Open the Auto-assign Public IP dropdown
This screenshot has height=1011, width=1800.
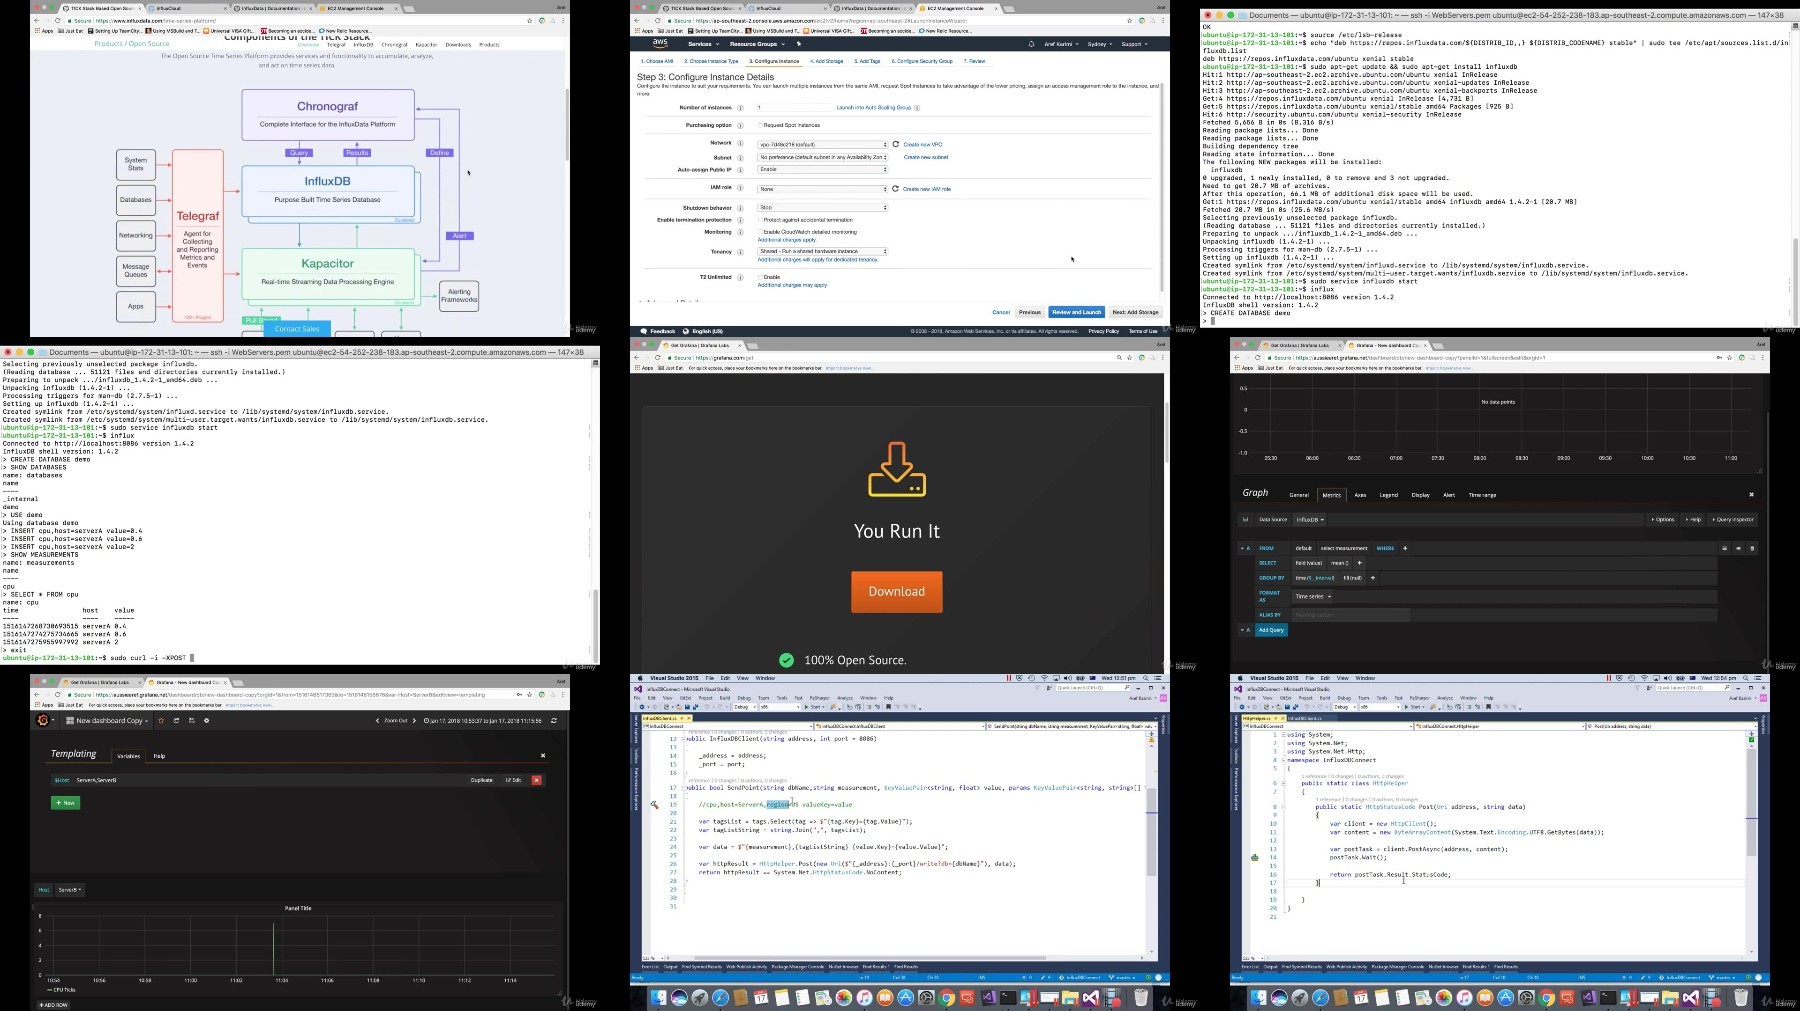click(822, 170)
